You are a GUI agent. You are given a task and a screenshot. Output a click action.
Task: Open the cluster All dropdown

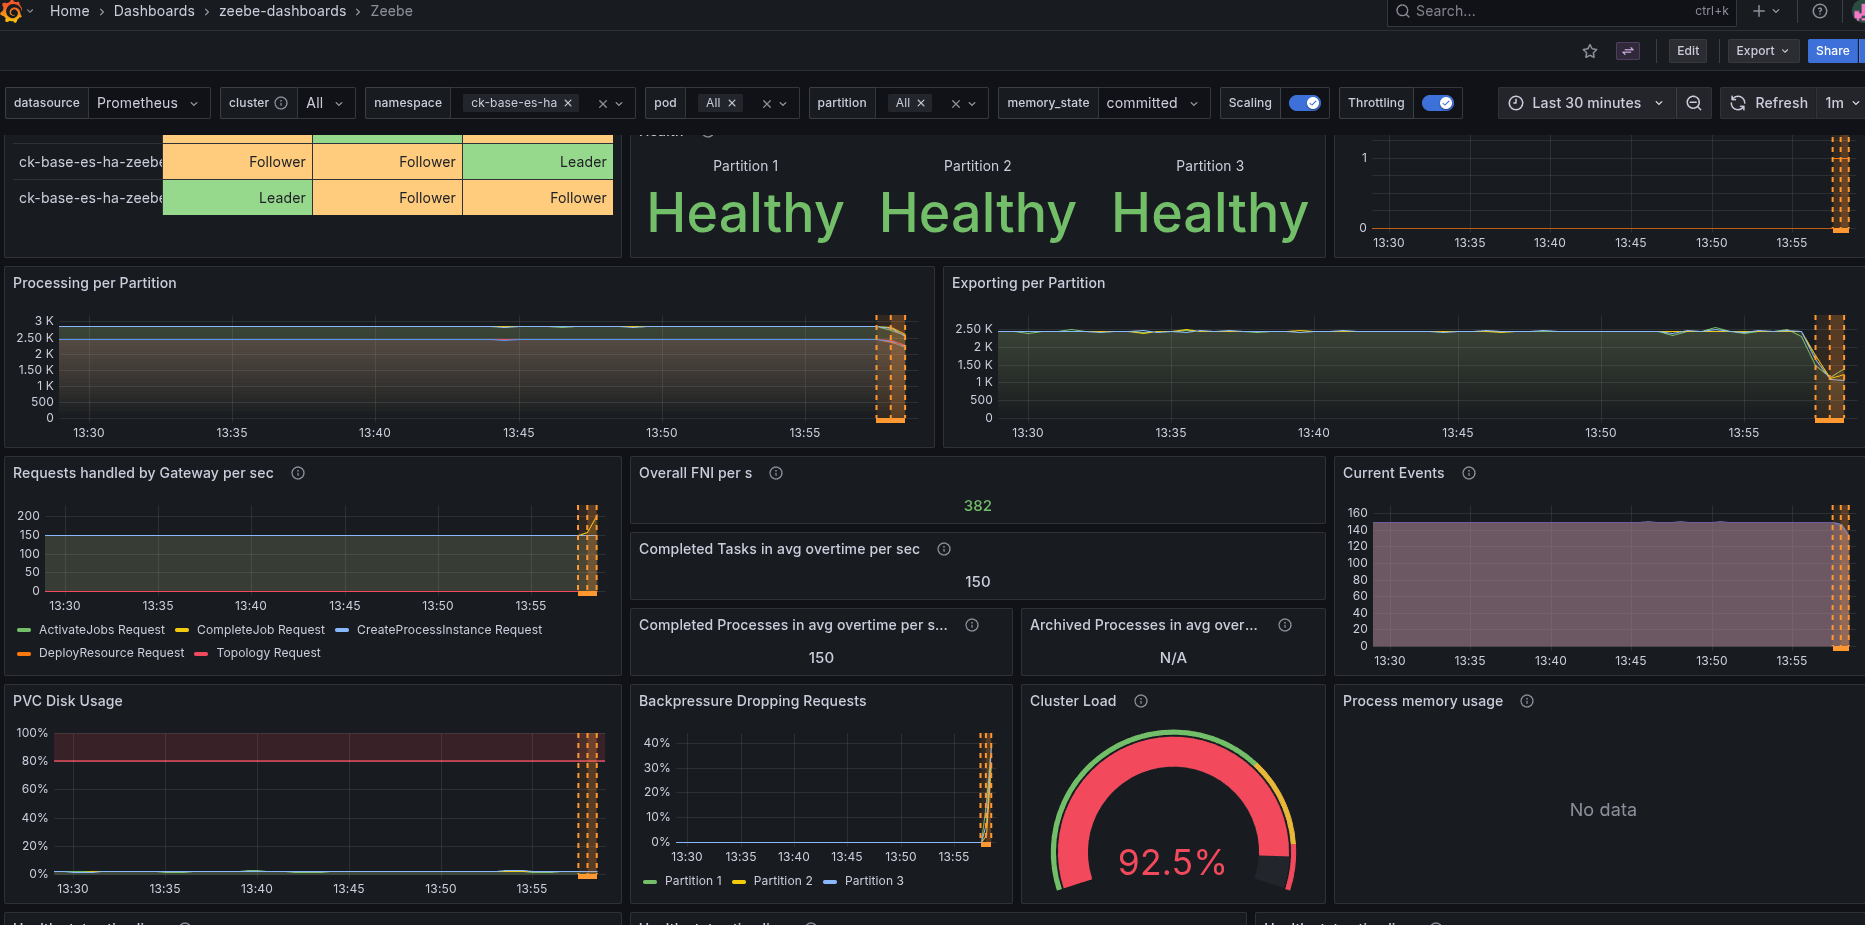(x=326, y=103)
